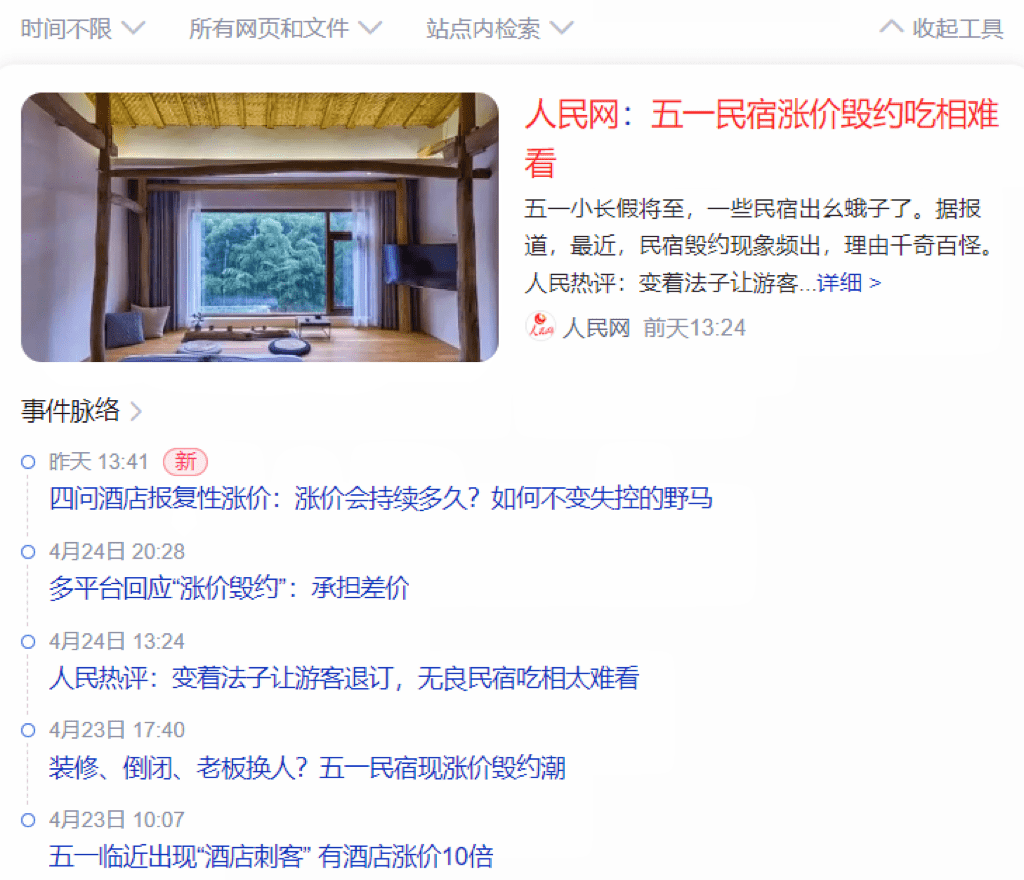Click timeline marker for 昨天 13:41
1024x880 pixels.
pos(28,462)
